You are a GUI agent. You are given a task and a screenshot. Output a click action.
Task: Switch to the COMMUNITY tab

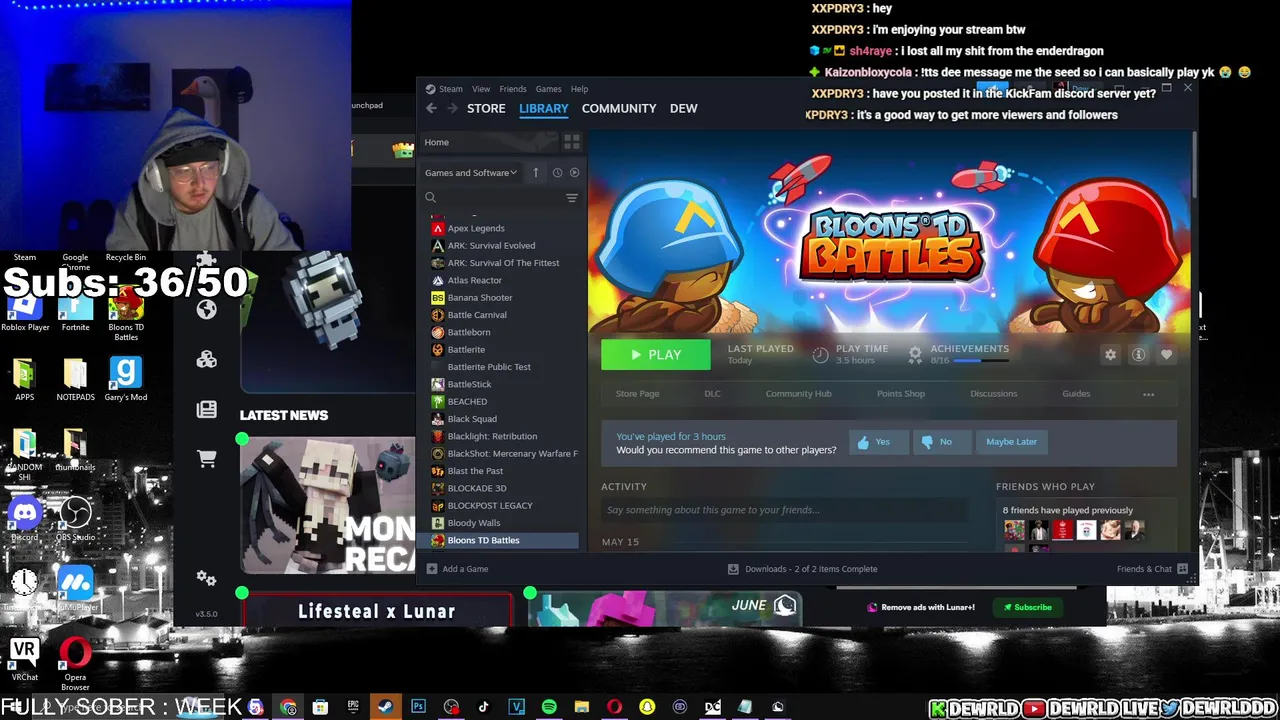[x=619, y=108]
